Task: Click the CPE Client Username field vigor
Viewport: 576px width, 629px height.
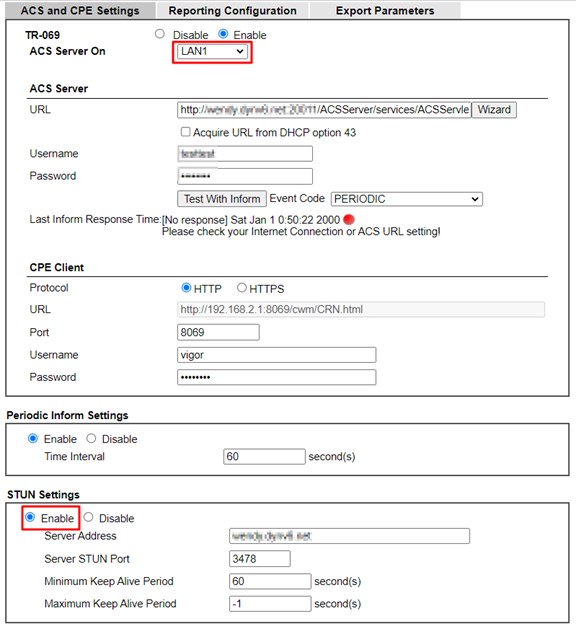Action: (276, 355)
